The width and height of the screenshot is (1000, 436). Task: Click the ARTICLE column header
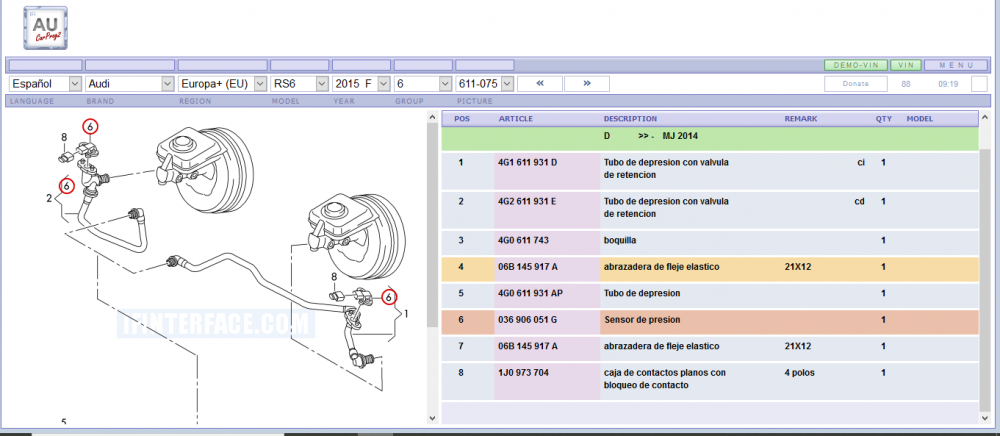[x=515, y=119]
